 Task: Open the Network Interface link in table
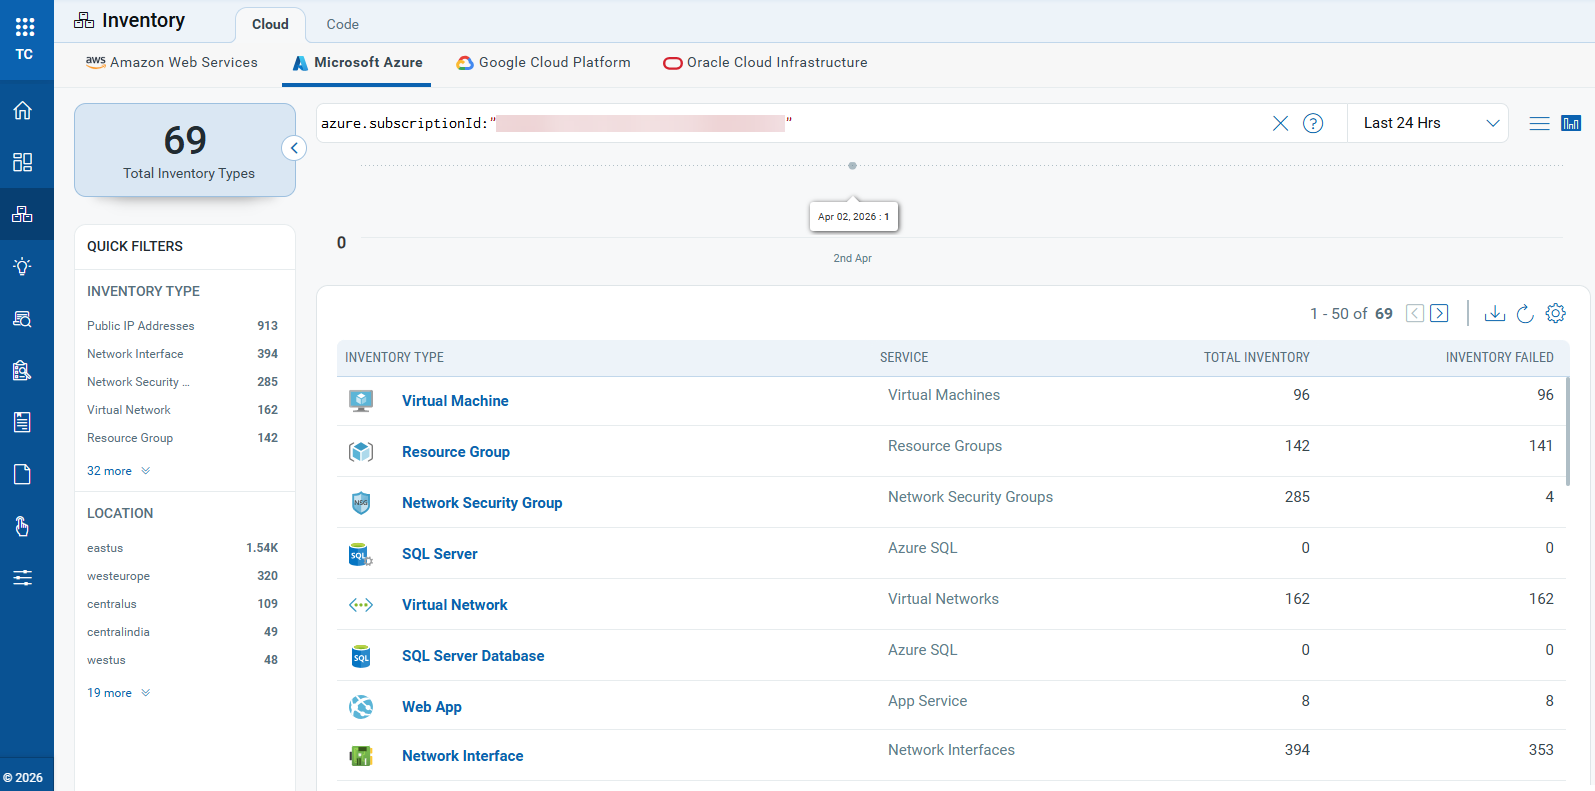click(463, 756)
